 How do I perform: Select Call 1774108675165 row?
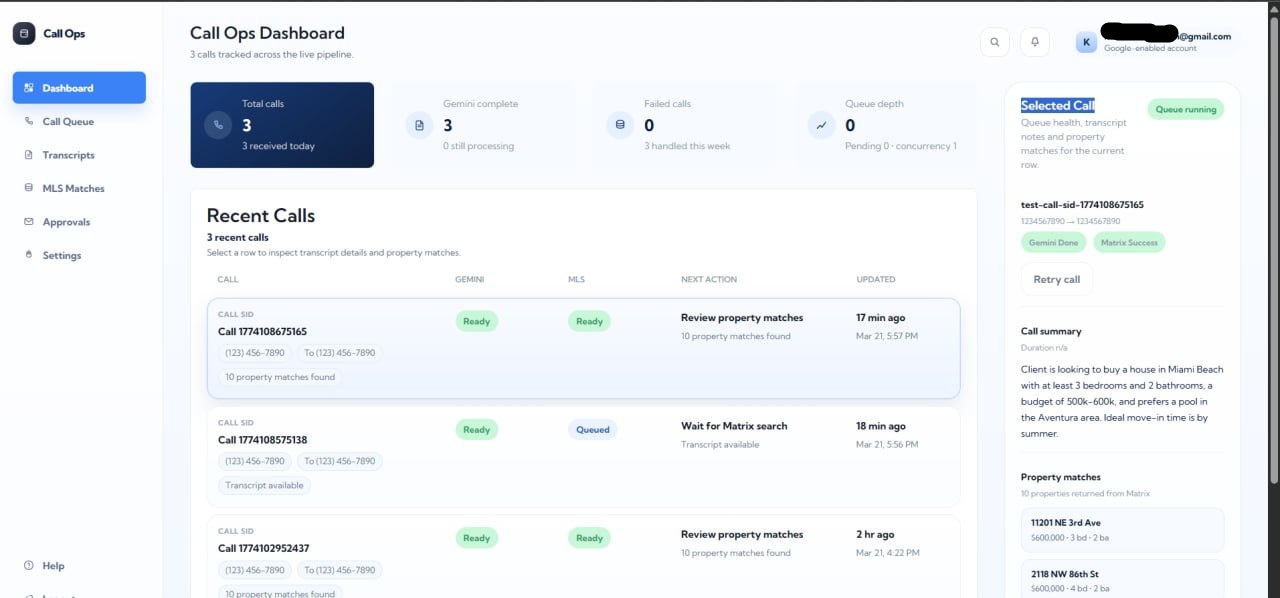coord(583,348)
